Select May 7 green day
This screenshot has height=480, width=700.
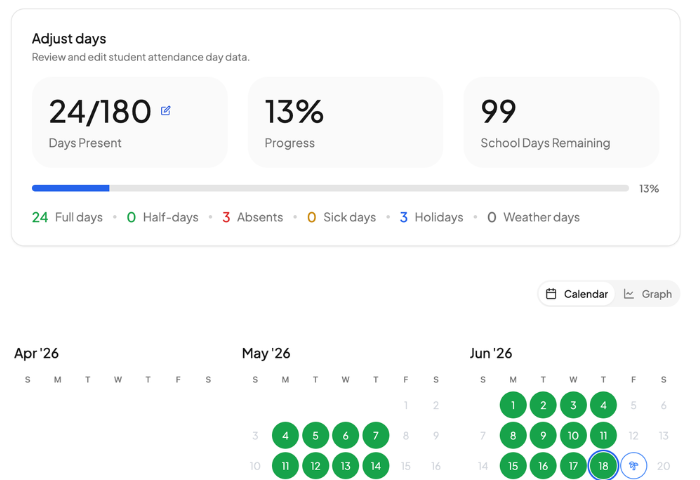coord(375,435)
